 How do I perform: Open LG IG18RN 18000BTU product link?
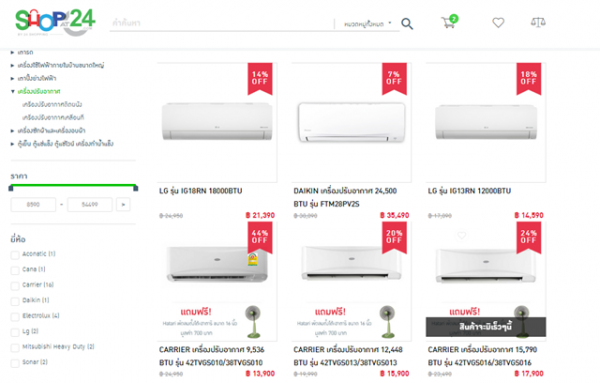(x=201, y=191)
